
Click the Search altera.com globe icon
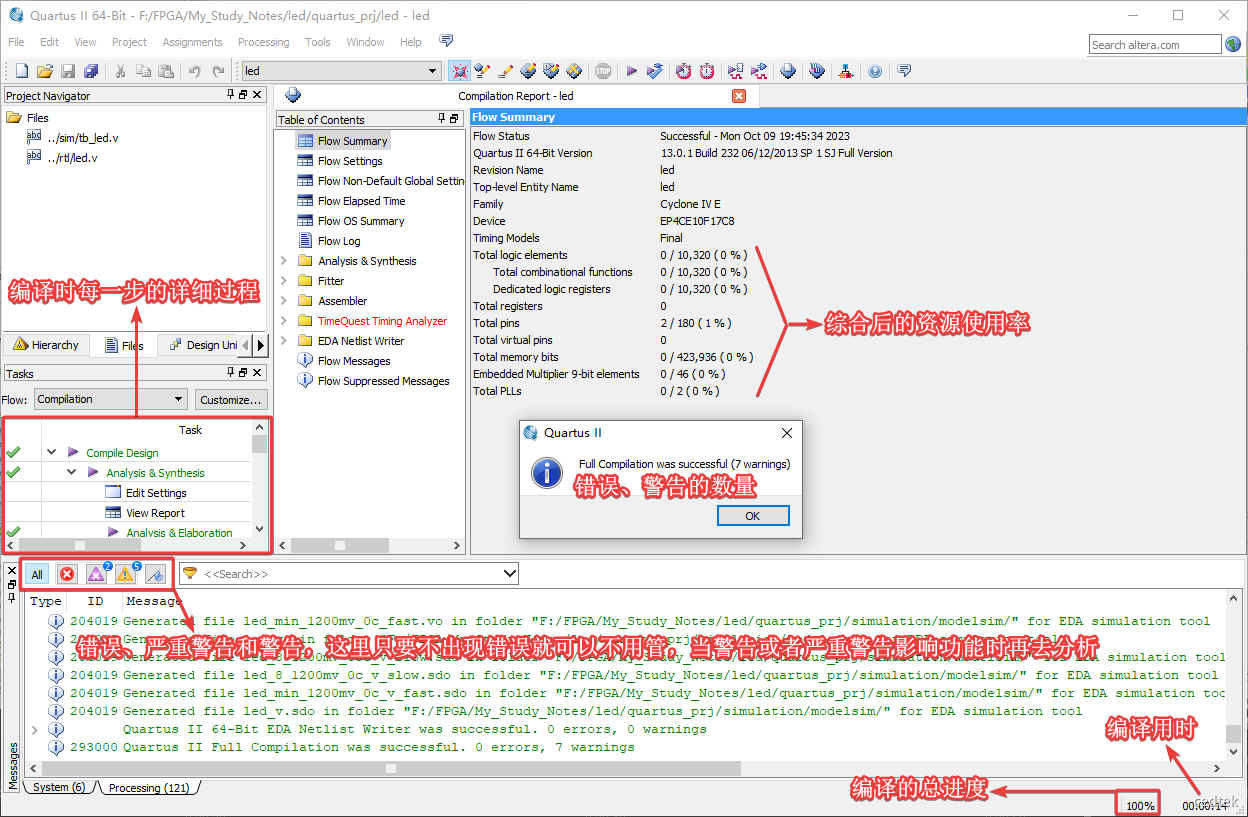1233,45
